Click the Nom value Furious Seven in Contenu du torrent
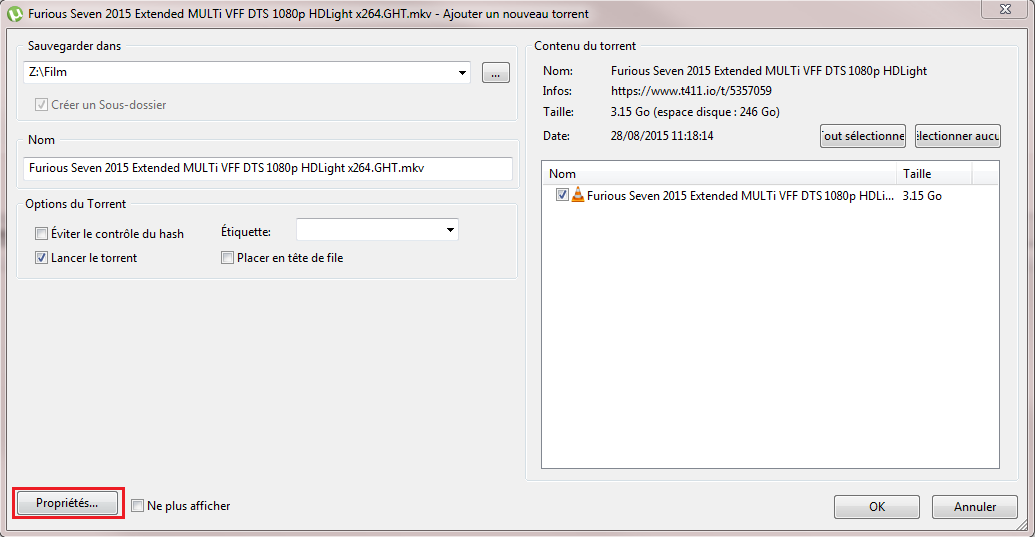 click(769, 71)
